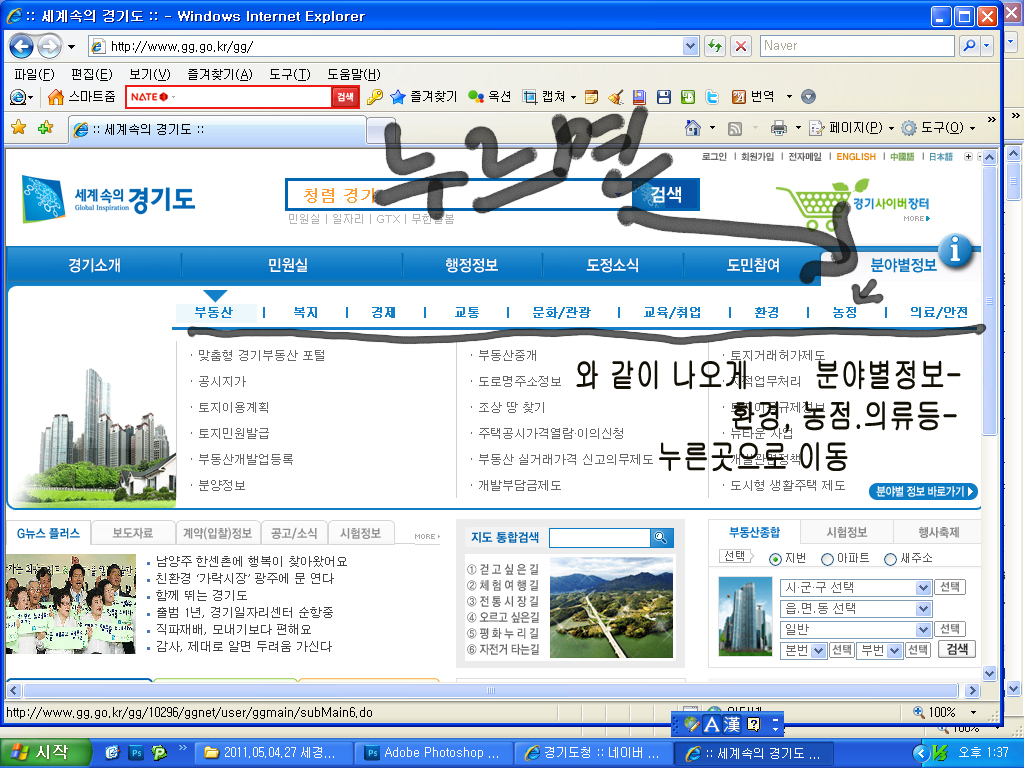Open the recent pages dropdown next to Forward
Screen dimensions: 1024x768
pyautogui.click(x=71, y=46)
